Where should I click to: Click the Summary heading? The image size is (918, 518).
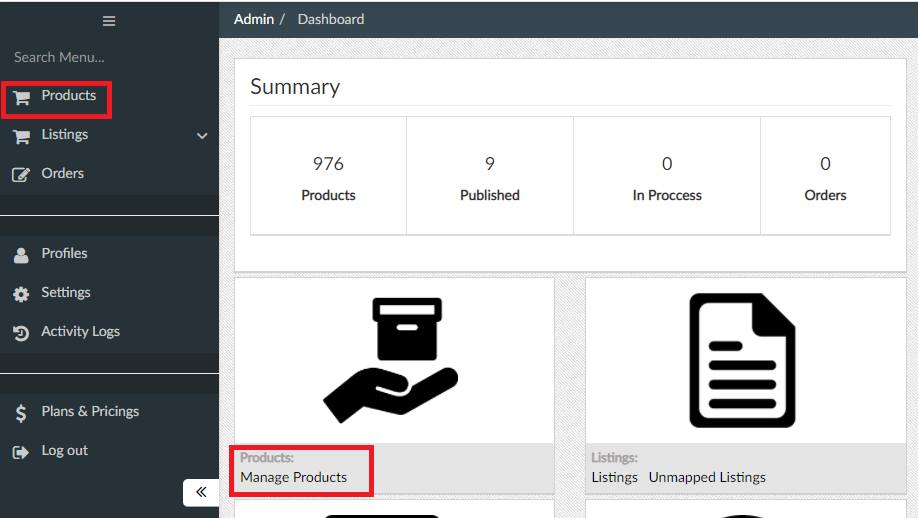click(295, 87)
